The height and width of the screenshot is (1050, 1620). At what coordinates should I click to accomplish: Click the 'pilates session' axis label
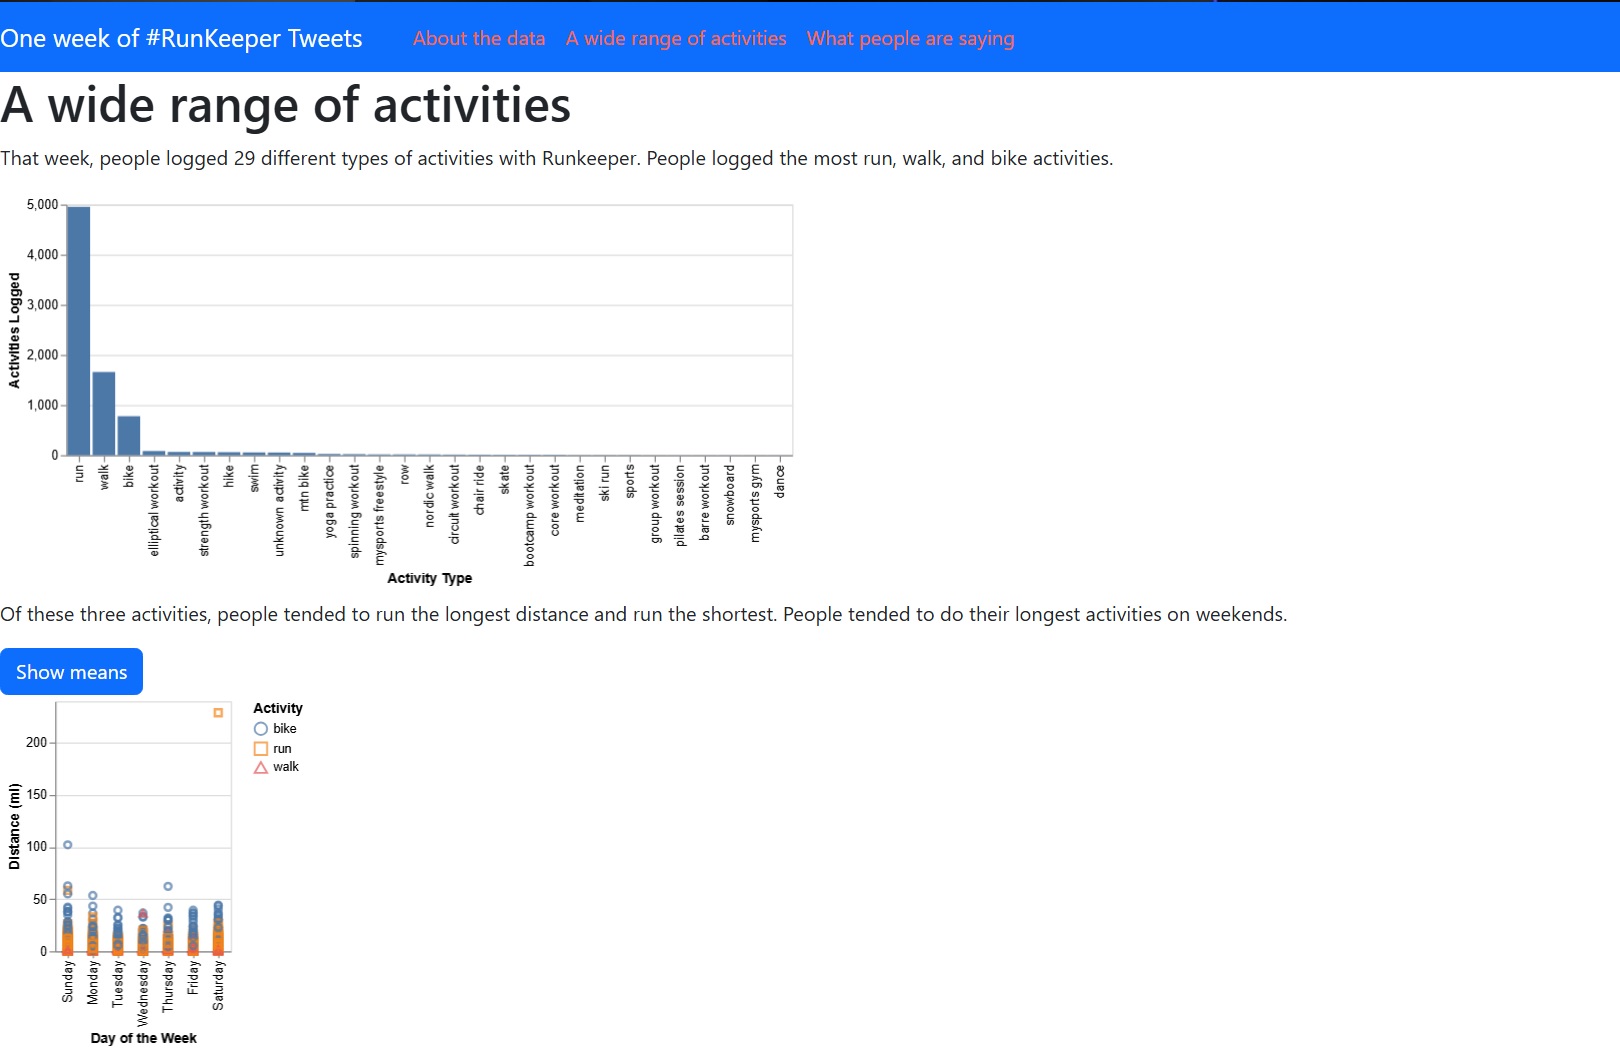point(680,505)
